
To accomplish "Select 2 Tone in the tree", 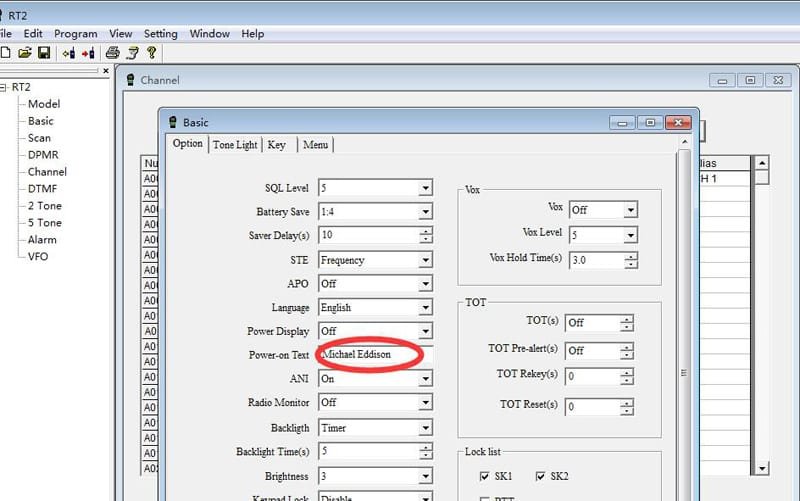I will (44, 206).
